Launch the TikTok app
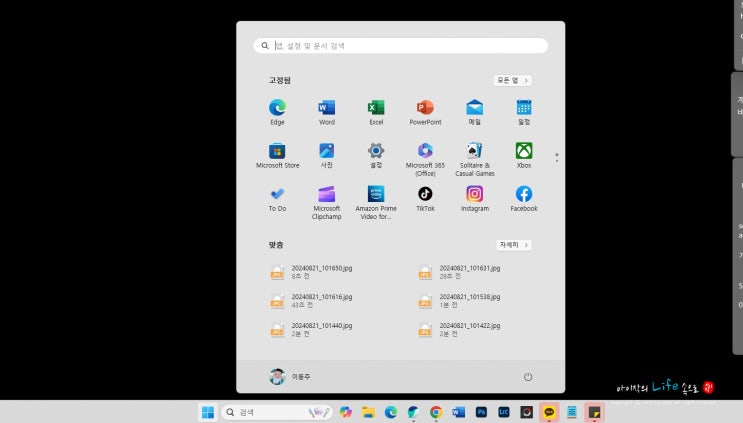This screenshot has height=423, width=743. [425, 198]
